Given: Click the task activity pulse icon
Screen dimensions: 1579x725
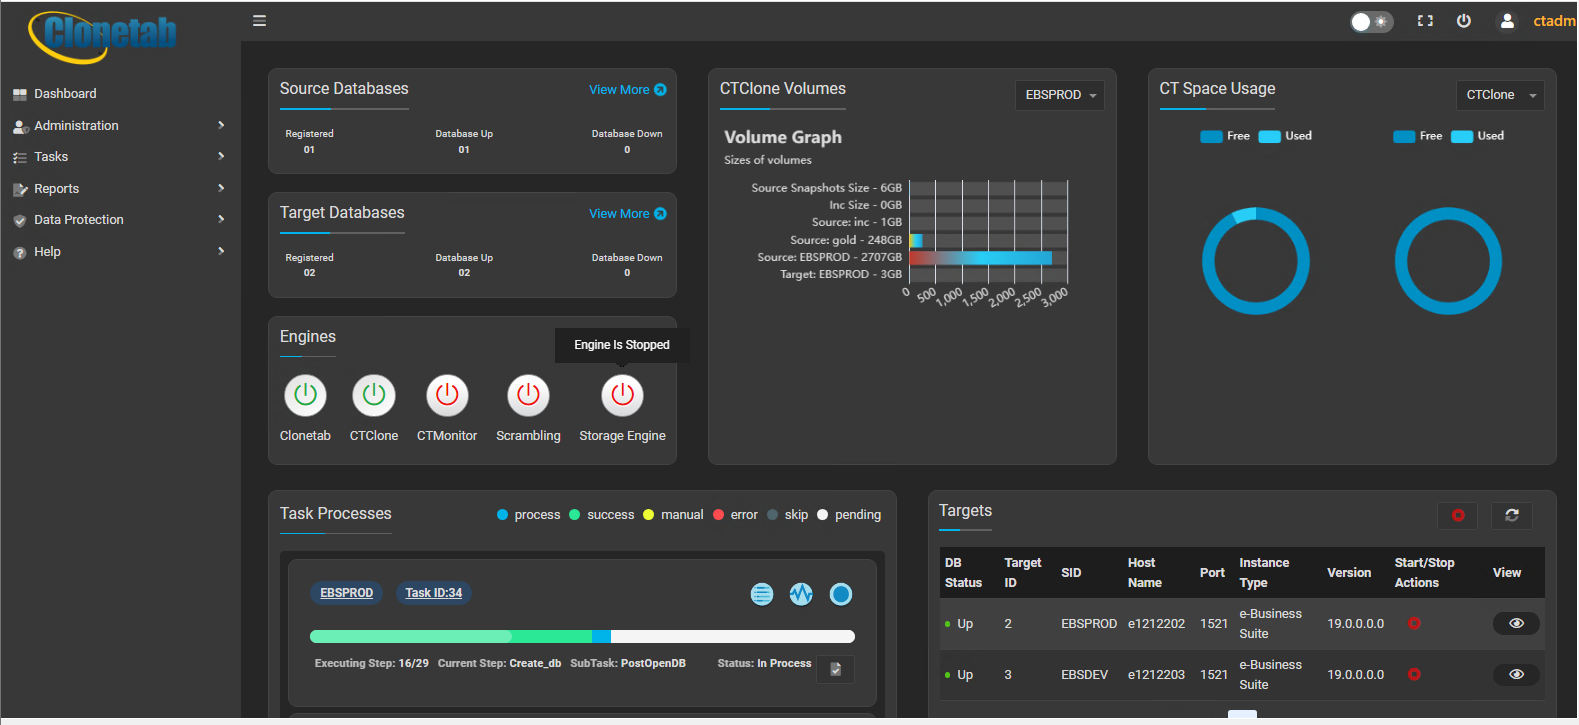Looking at the screenshot, I should click(x=801, y=594).
